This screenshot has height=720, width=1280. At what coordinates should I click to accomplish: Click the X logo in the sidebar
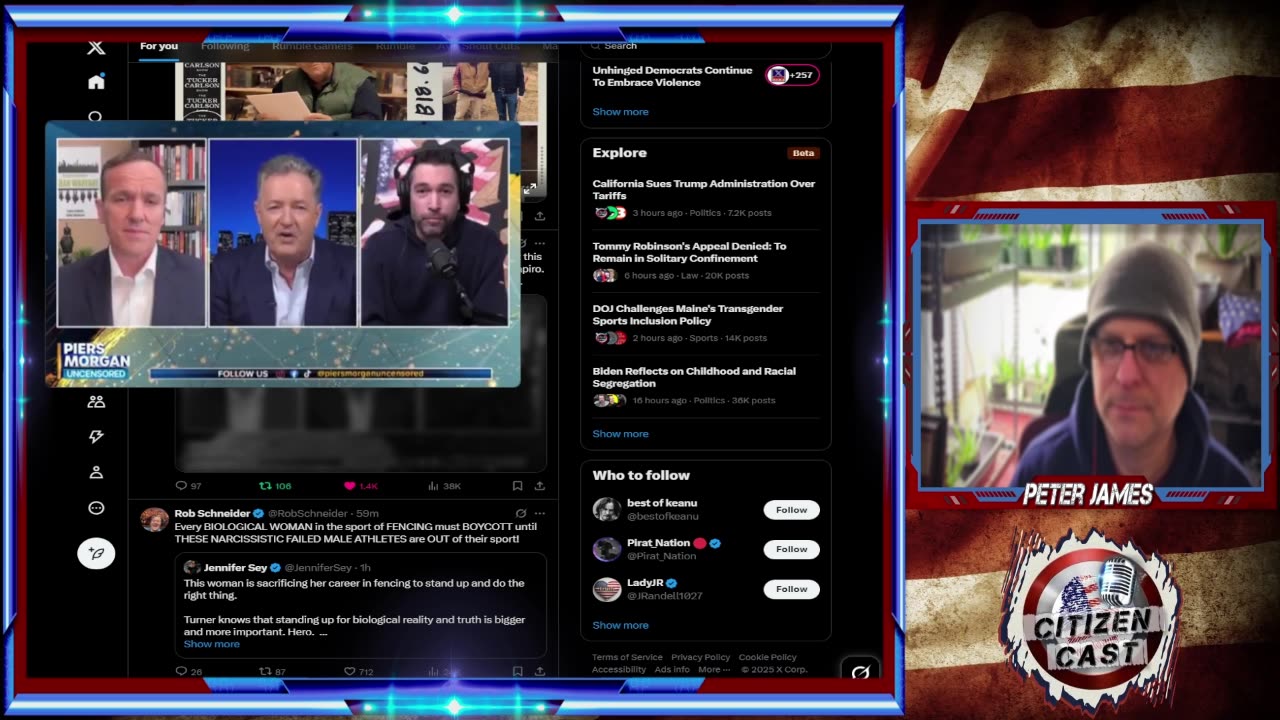[96, 47]
